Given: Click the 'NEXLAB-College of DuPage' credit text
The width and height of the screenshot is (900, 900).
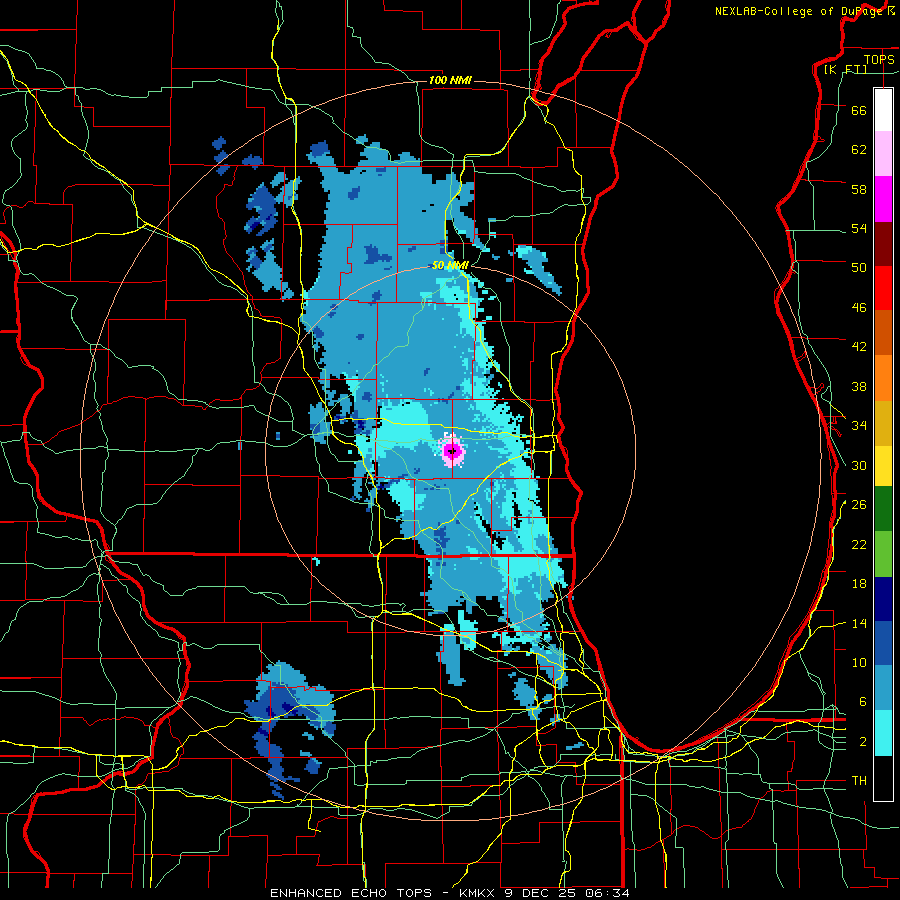Looking at the screenshot, I should (x=799, y=11).
